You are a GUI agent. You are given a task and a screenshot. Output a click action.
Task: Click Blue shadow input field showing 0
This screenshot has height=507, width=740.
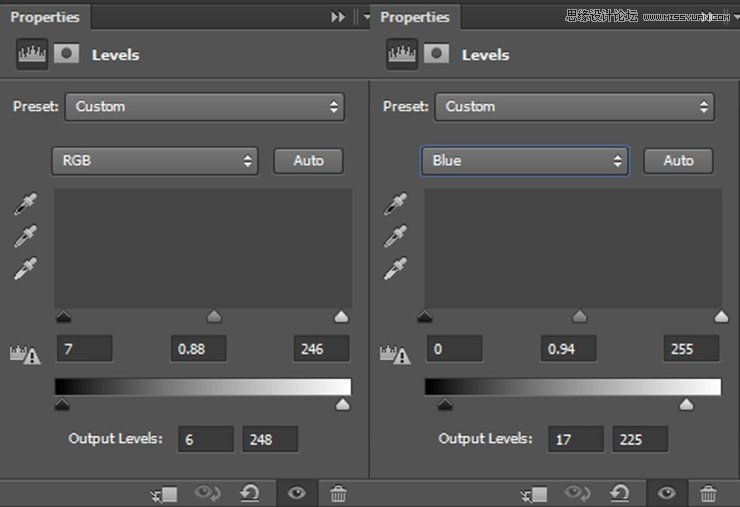[x=455, y=349]
